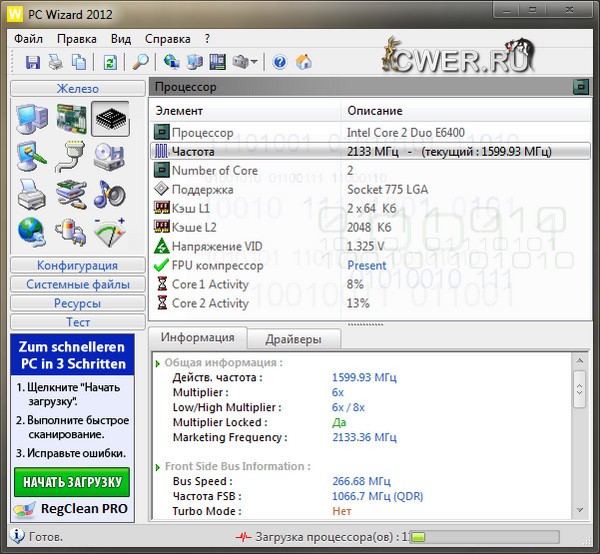Click the Refresh toolbar icon
The width and height of the screenshot is (600, 554).
(109, 62)
